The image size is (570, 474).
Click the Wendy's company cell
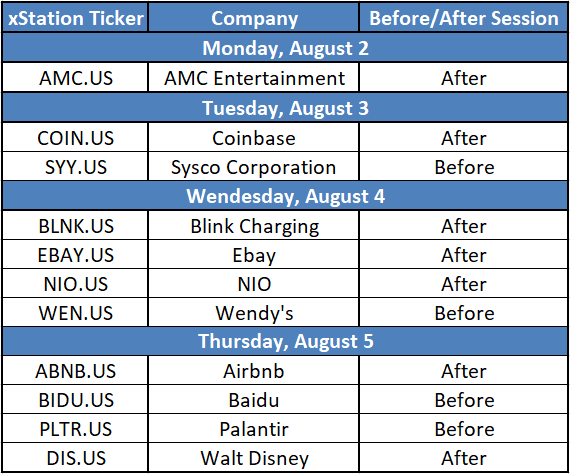[x=254, y=312]
